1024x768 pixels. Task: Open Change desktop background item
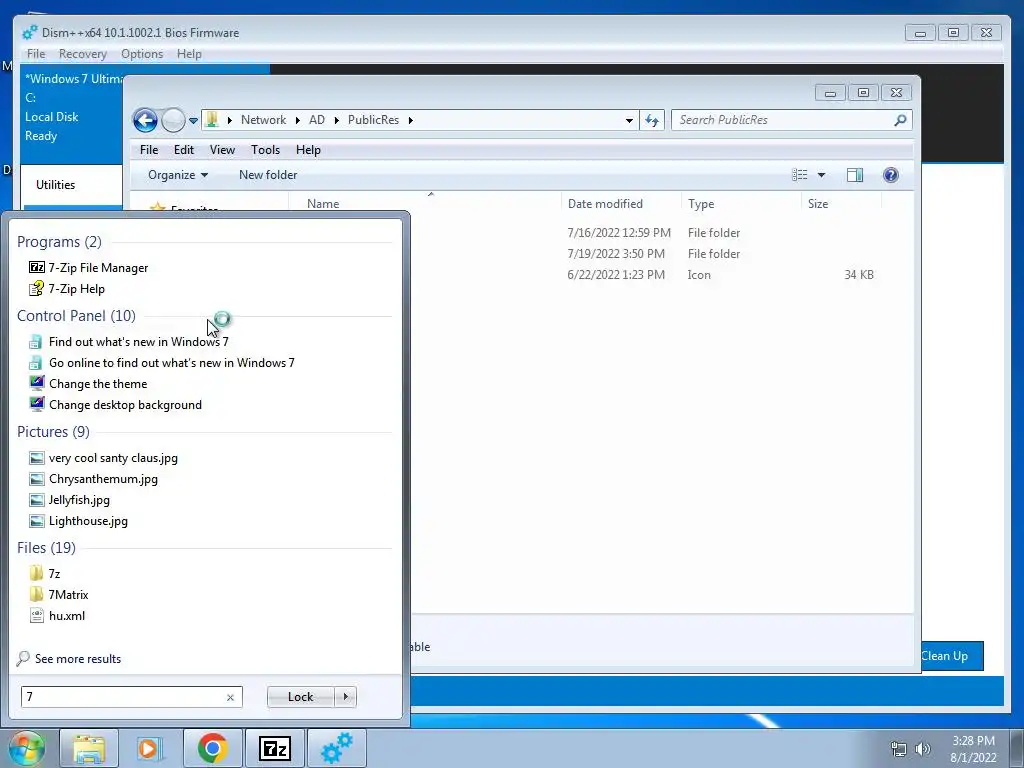pos(116,404)
